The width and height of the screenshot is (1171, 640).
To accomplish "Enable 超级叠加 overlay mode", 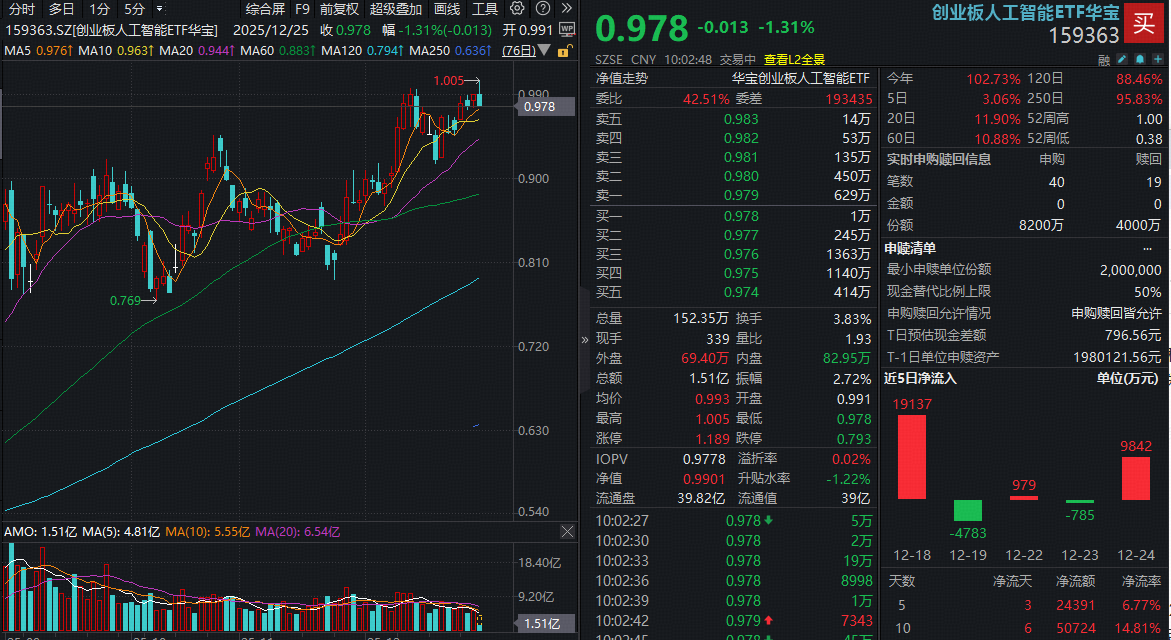I will pos(394,9).
